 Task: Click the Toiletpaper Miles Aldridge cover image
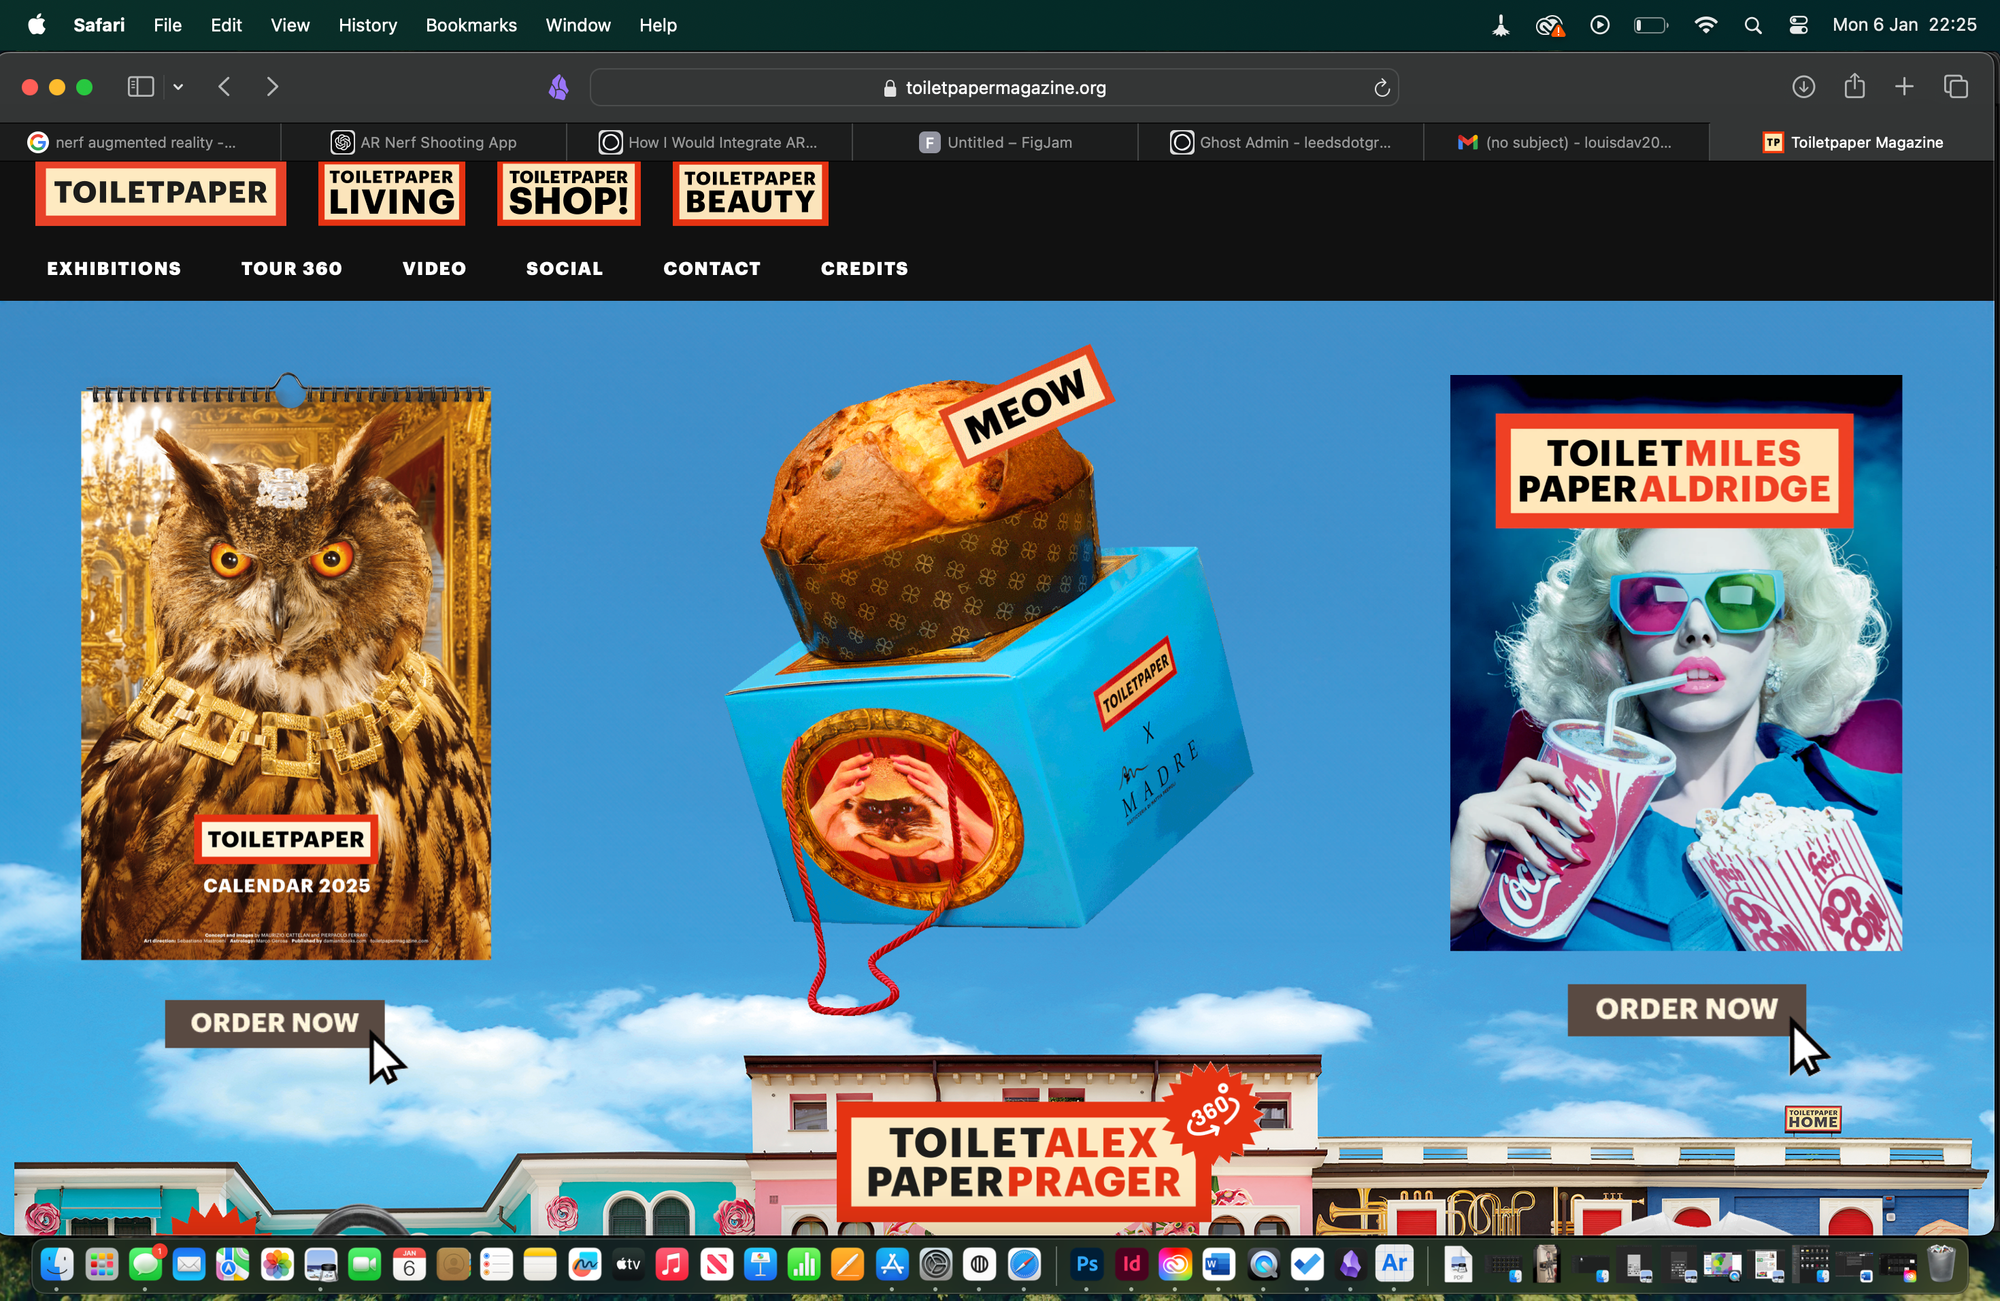pos(1676,662)
